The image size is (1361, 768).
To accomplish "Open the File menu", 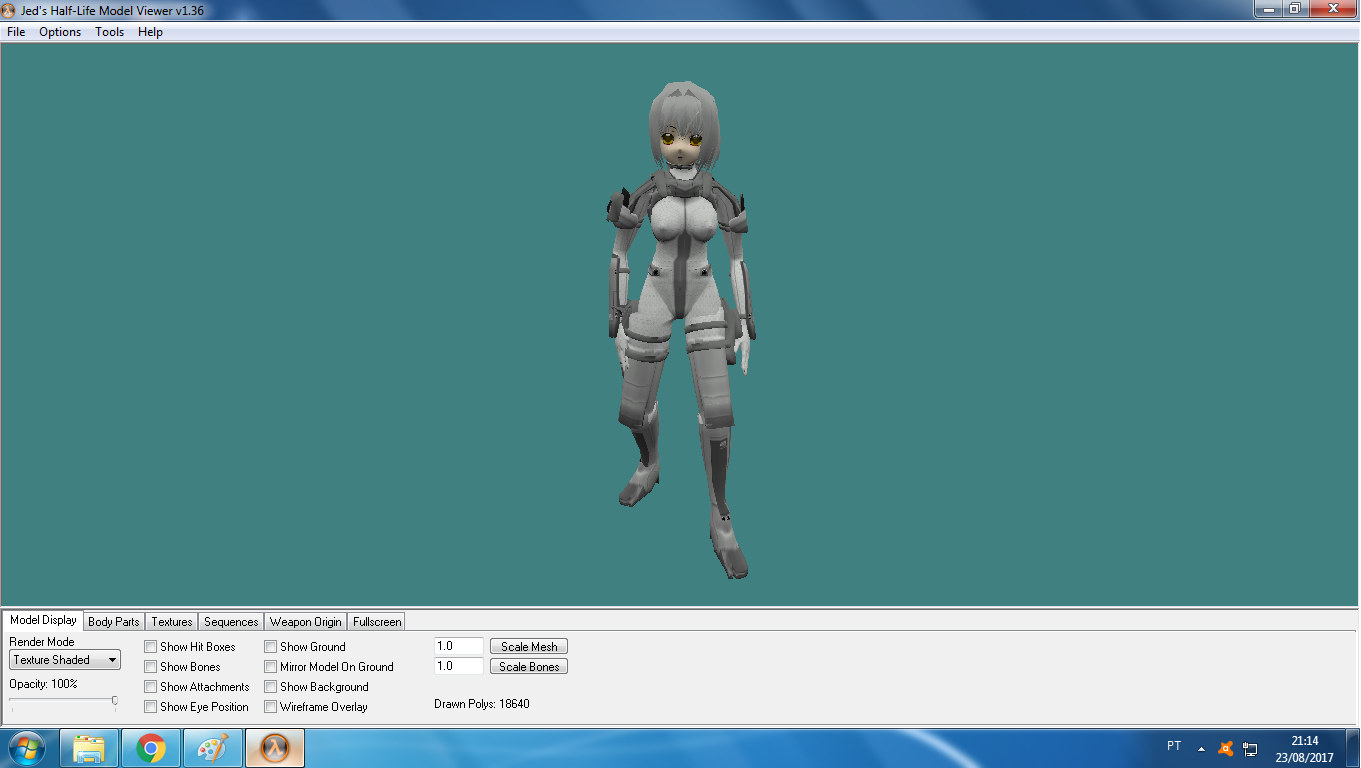I will 16,32.
